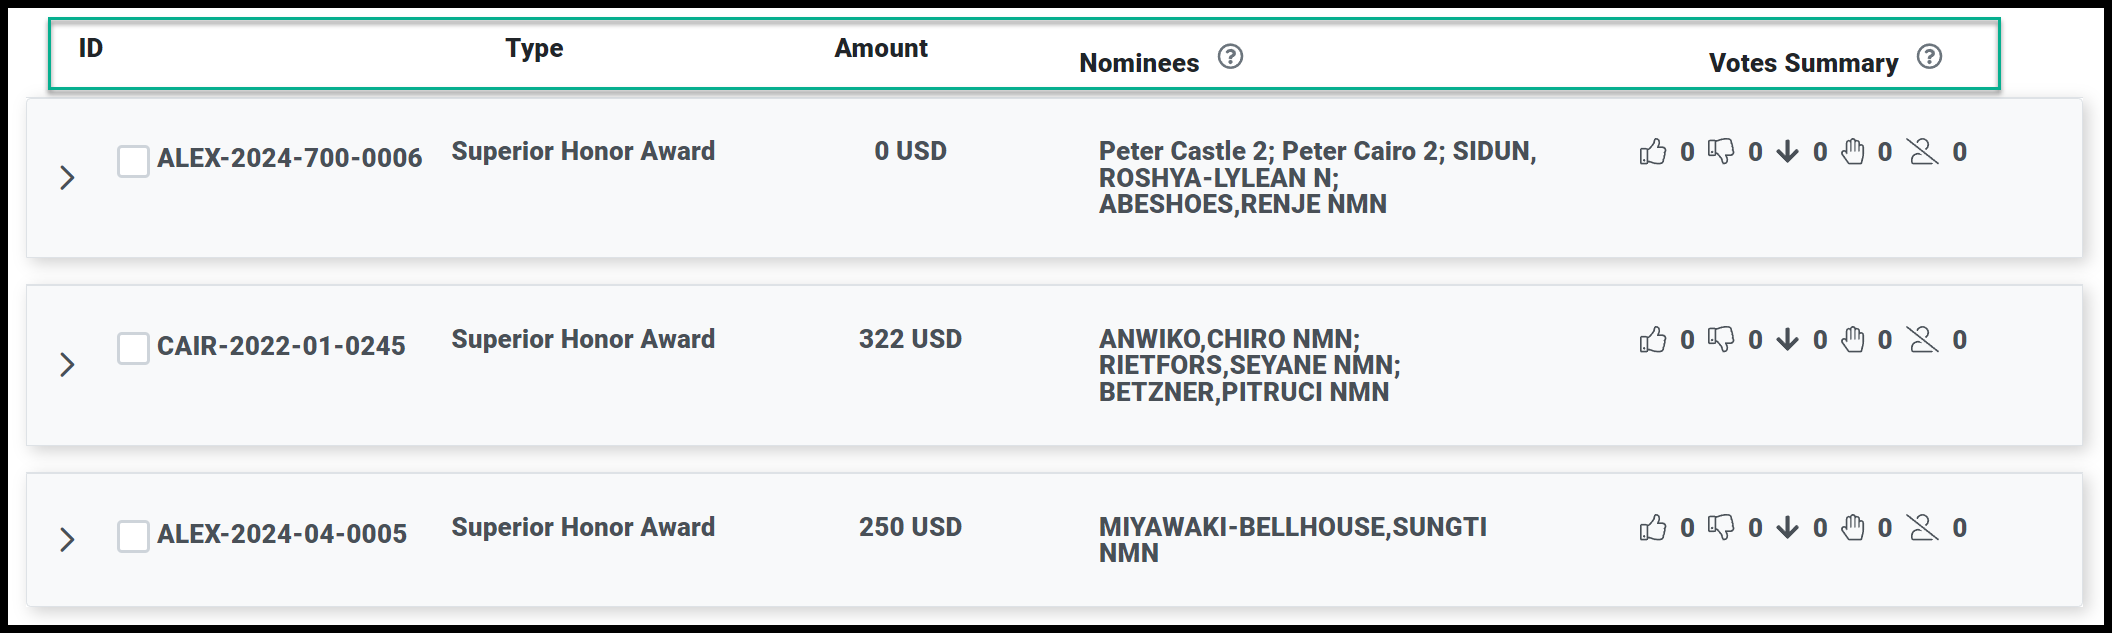This screenshot has height=633, width=2112.
Task: Select the CAIR-2022-01-0245 checkbox
Action: tap(133, 348)
